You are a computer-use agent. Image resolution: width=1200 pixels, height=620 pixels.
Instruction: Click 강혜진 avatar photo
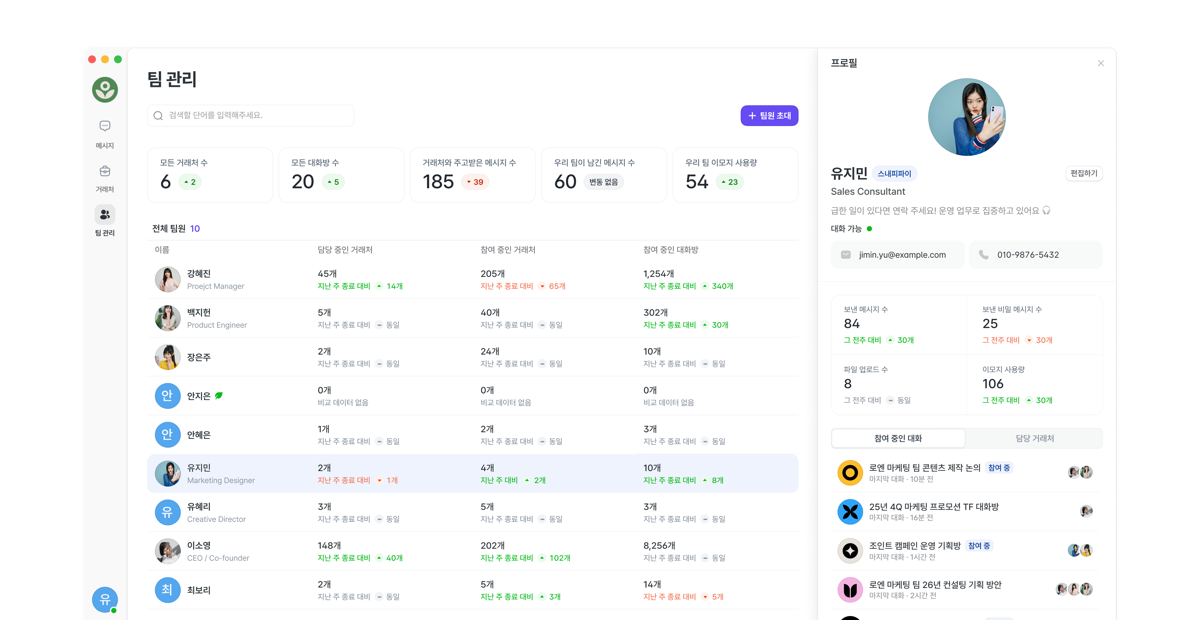coord(168,279)
